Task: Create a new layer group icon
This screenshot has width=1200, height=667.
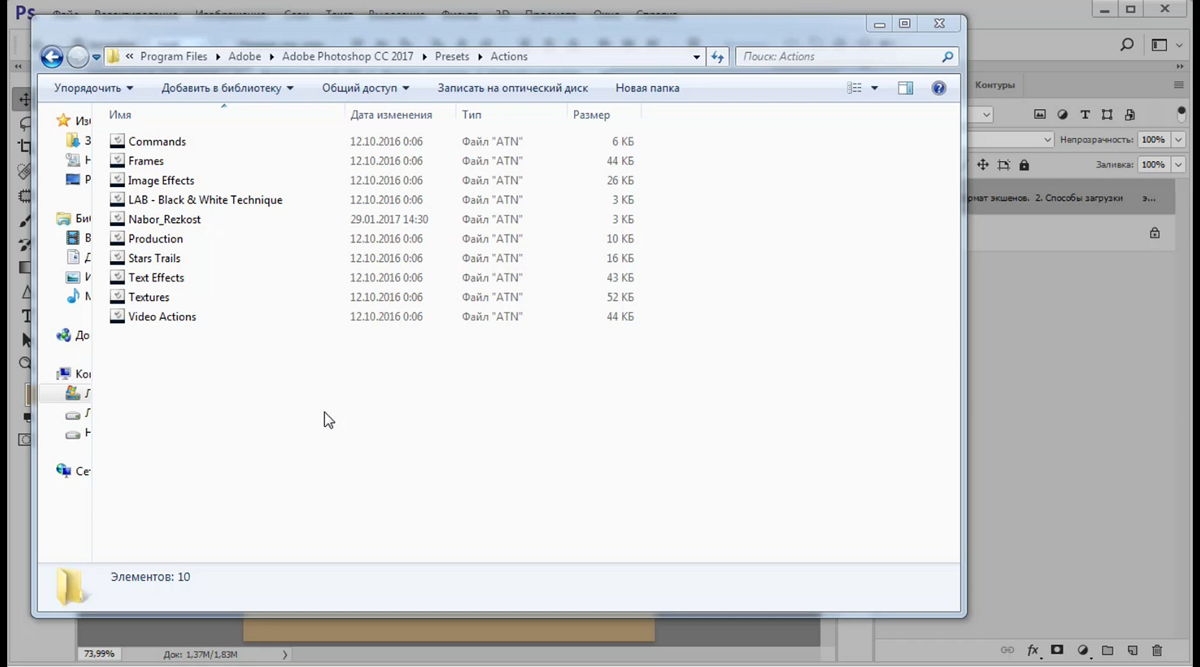Action: [1107, 650]
